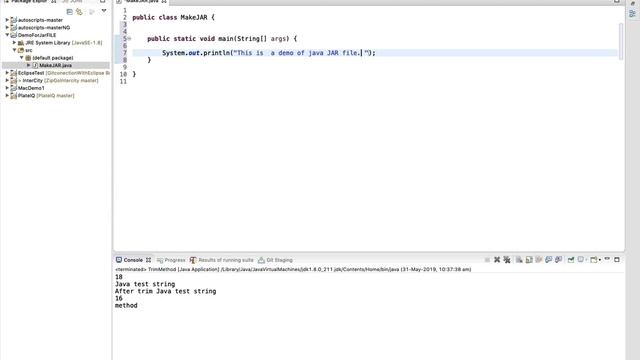Select the DemoForJarFILE project
This screenshot has width=640, height=360.
[x=37, y=35]
